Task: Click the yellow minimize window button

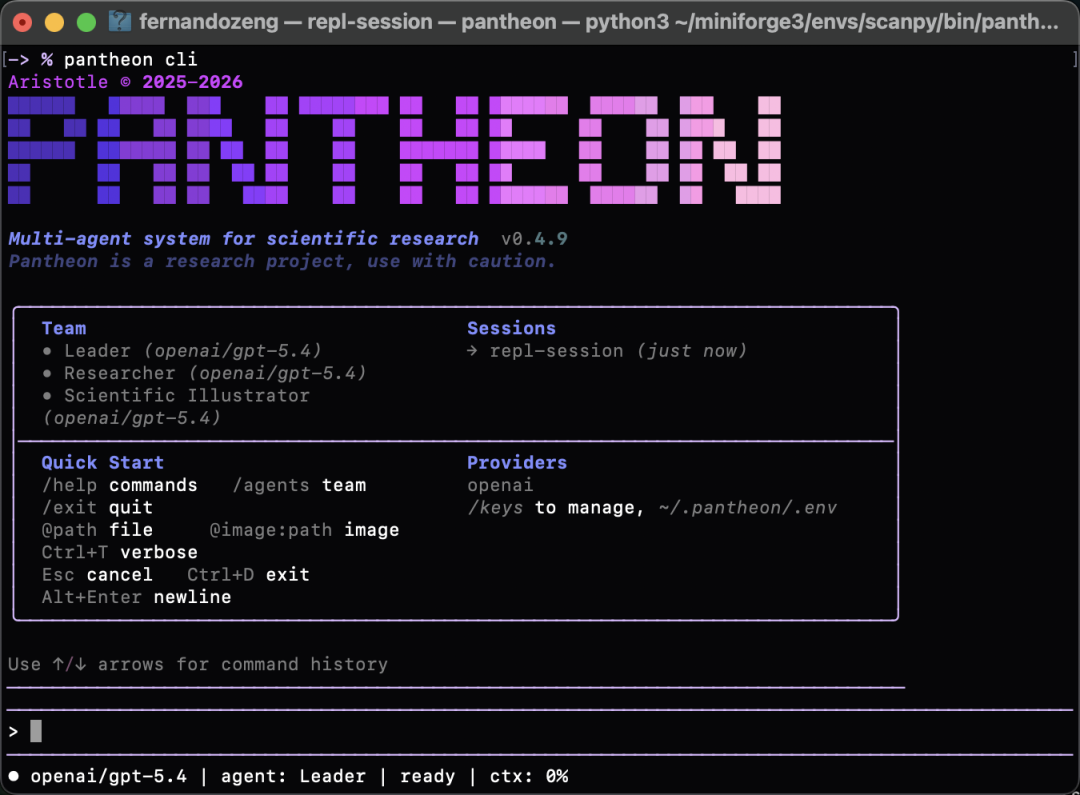Action: 54,21
